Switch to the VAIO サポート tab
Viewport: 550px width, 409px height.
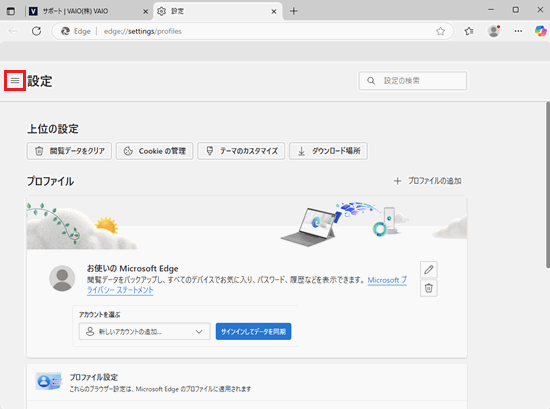pos(89,11)
